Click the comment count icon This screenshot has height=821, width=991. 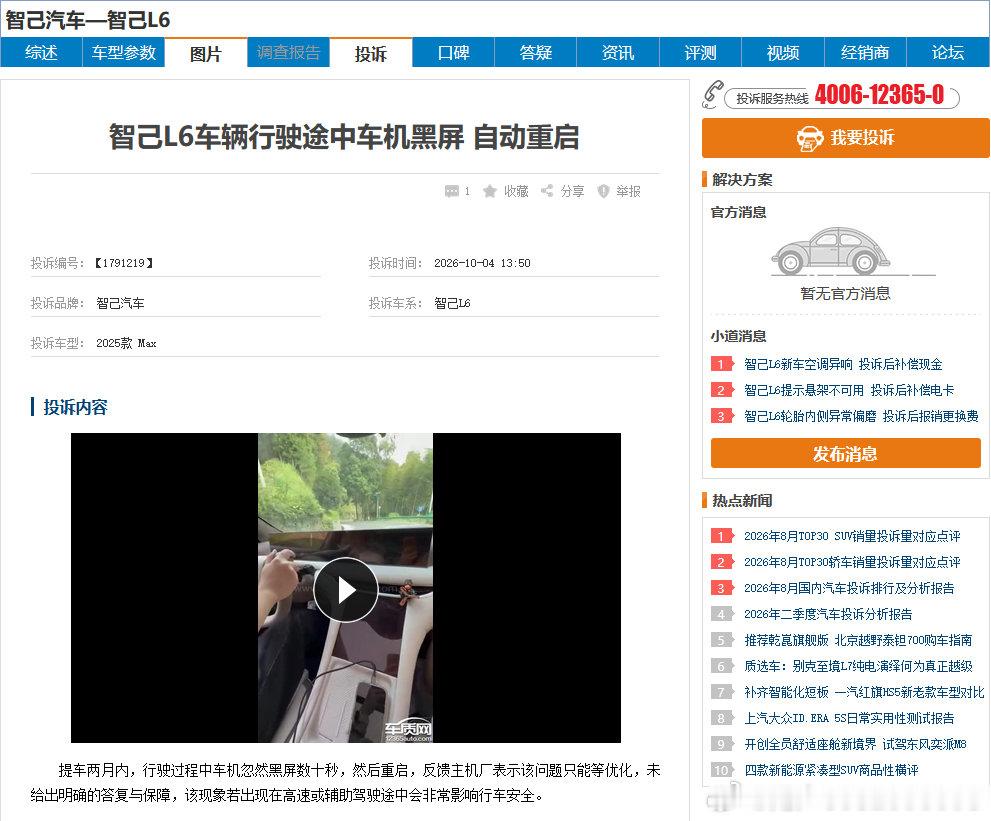pyautogui.click(x=451, y=191)
